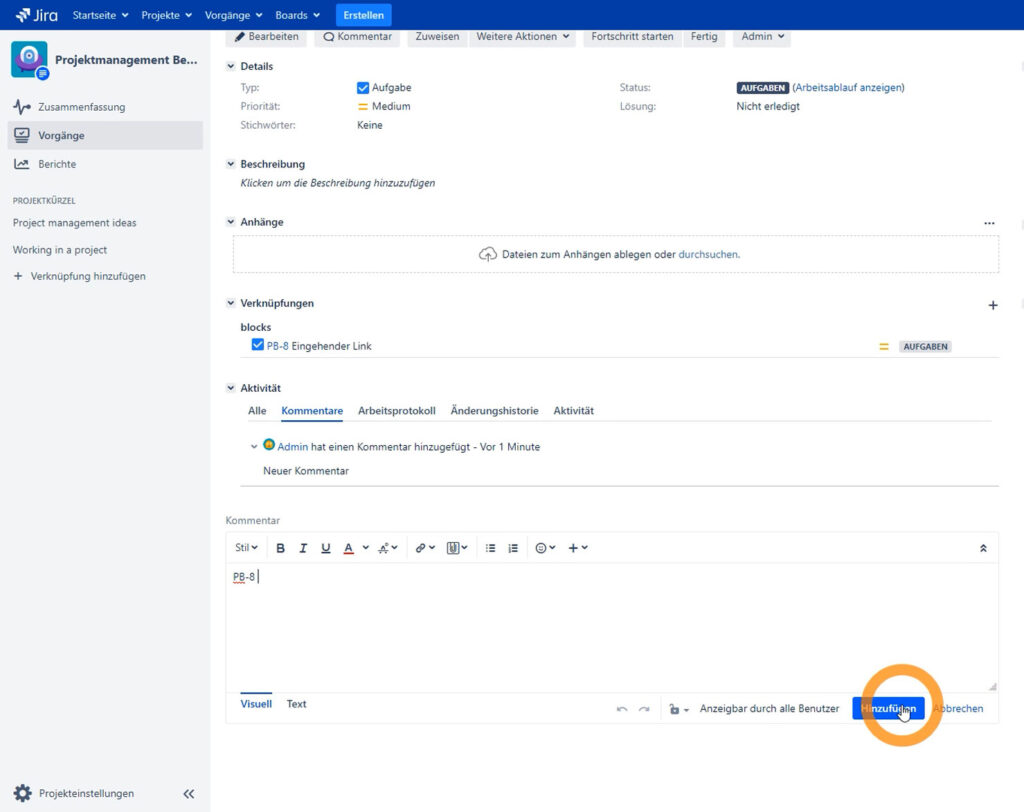Uncheck the PB-8 linked issue checkbox
This screenshot has height=812, width=1024.
[258, 346]
